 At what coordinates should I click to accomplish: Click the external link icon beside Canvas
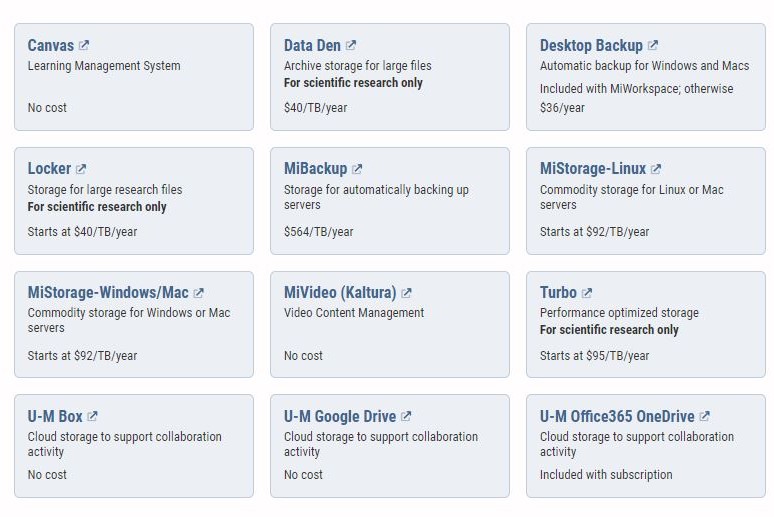(84, 45)
